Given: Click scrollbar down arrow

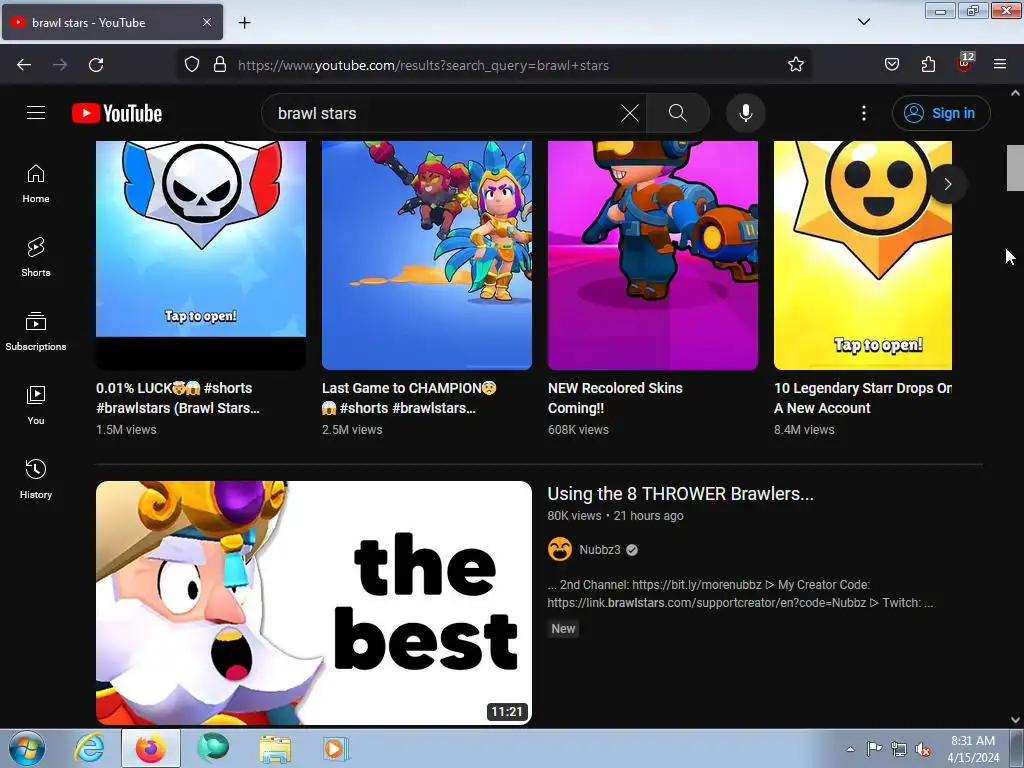Looking at the screenshot, I should coord(1015,720).
